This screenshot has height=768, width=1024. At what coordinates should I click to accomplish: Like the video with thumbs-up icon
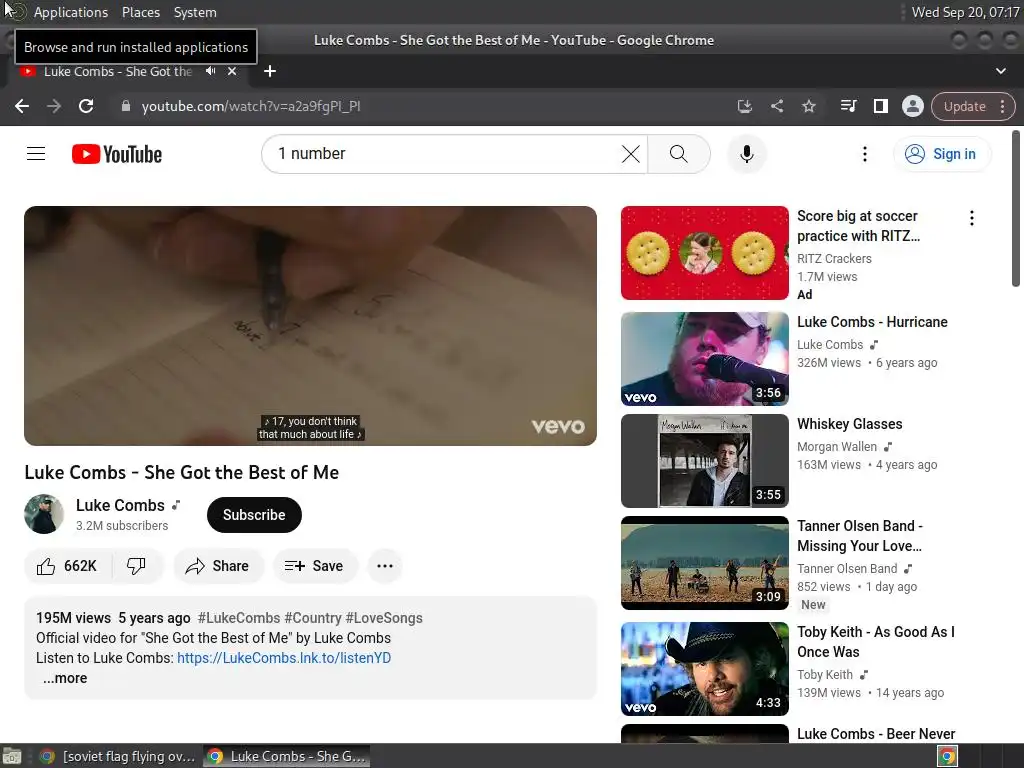67,566
